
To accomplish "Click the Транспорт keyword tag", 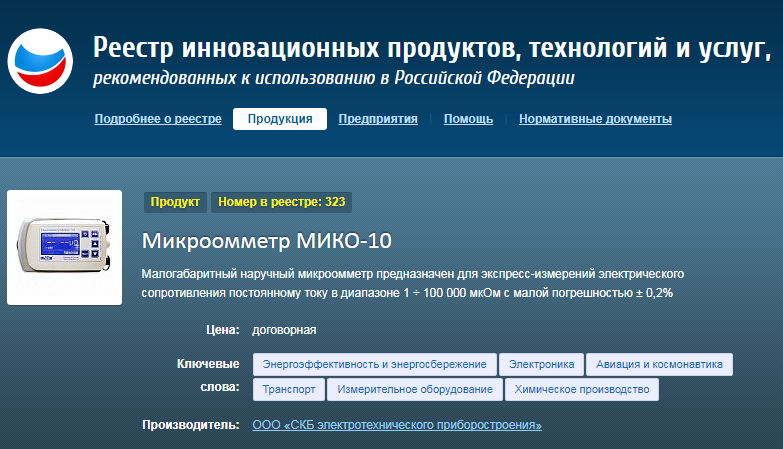I will [x=289, y=389].
